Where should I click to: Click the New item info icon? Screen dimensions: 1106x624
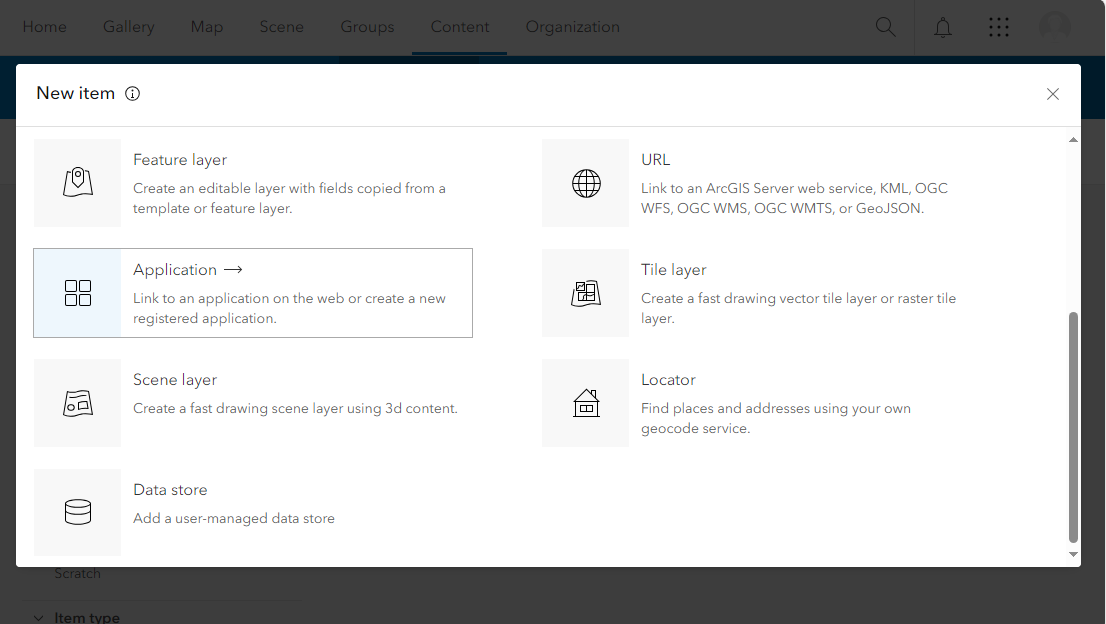click(x=132, y=93)
